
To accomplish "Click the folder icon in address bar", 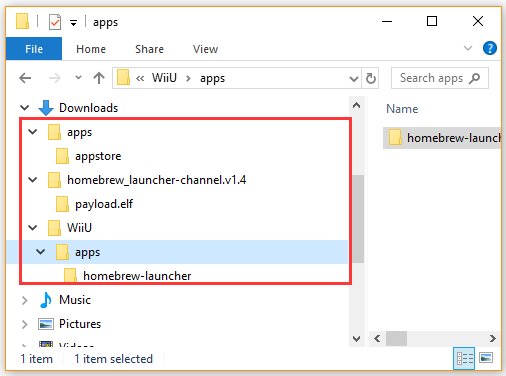I will (x=123, y=77).
